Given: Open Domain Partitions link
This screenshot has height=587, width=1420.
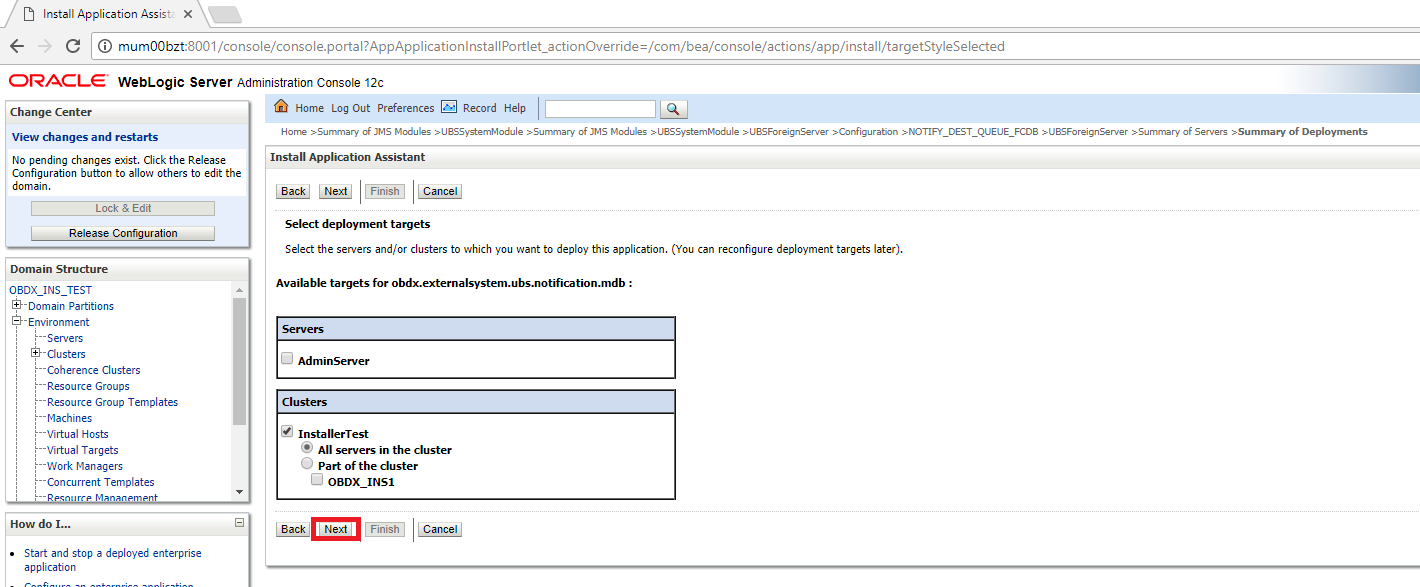Looking at the screenshot, I should (71, 306).
